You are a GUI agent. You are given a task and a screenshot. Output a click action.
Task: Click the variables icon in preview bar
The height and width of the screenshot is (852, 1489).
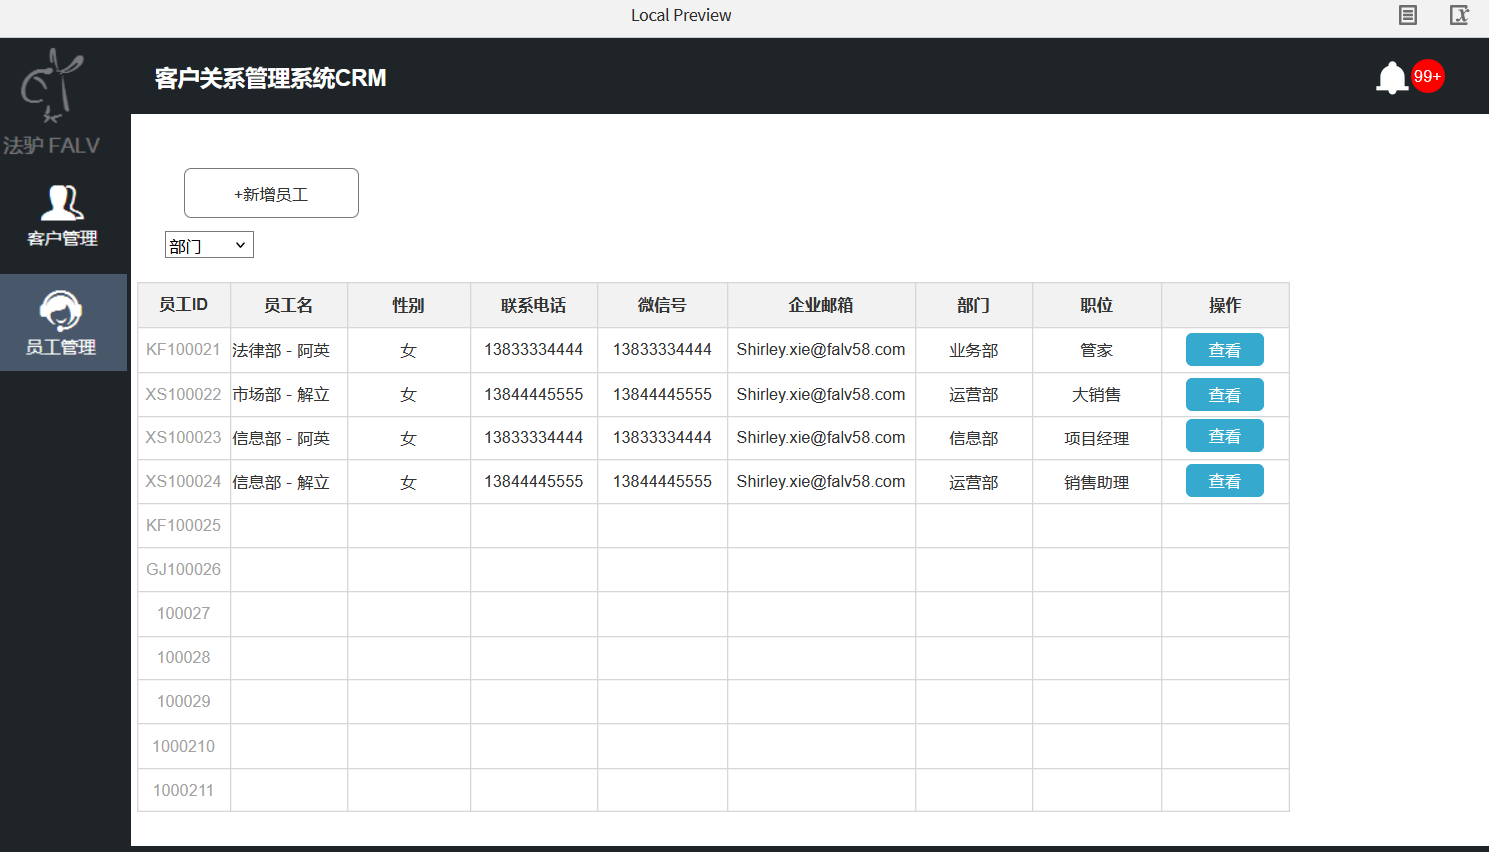tap(1459, 15)
